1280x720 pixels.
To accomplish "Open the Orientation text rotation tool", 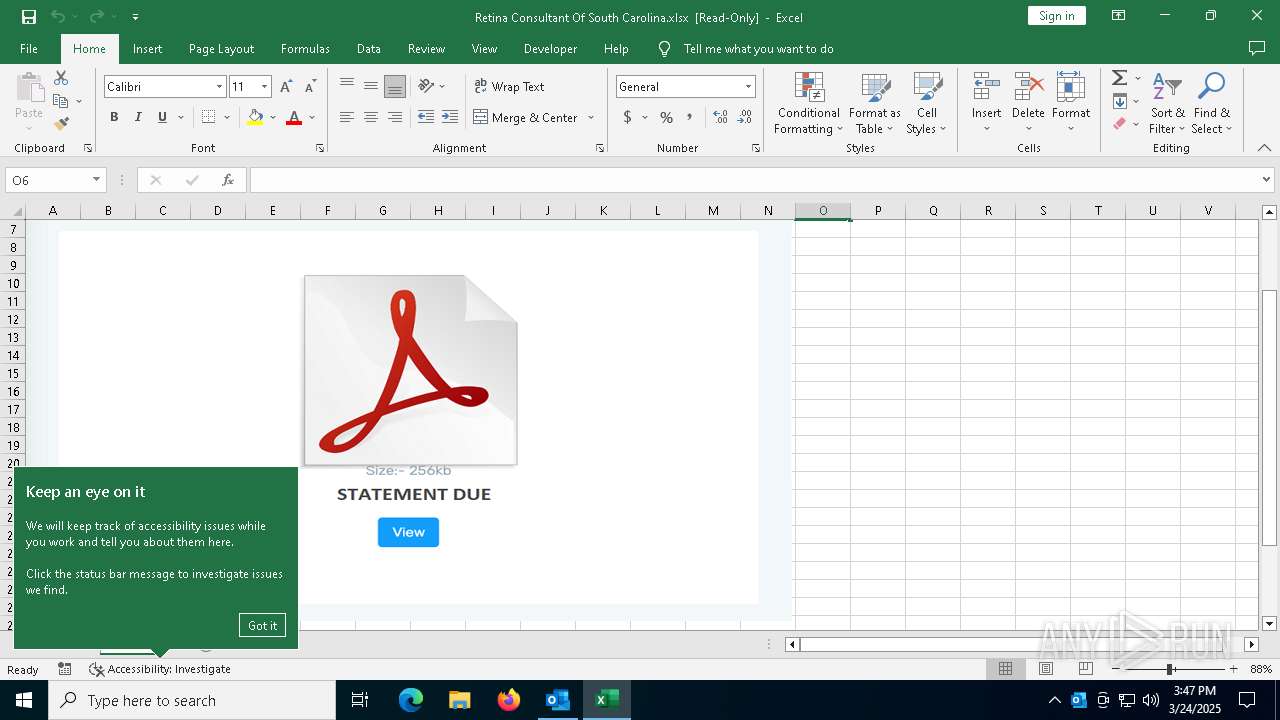I will click(427, 86).
